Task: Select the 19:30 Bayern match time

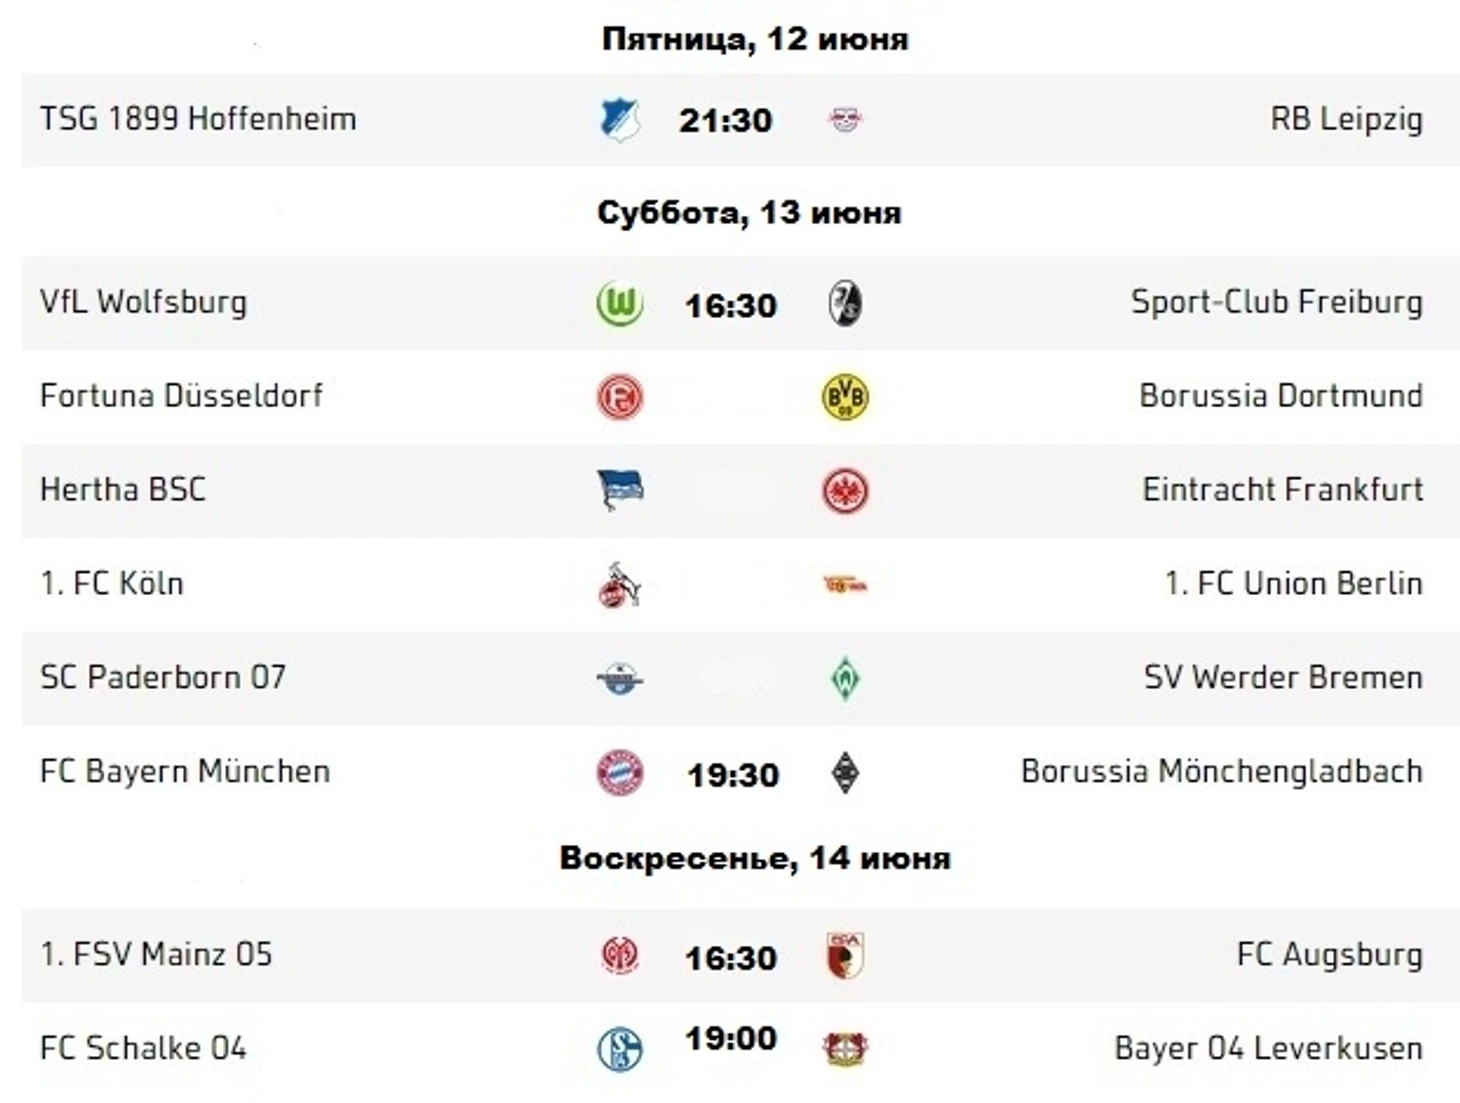Action: coord(733,776)
